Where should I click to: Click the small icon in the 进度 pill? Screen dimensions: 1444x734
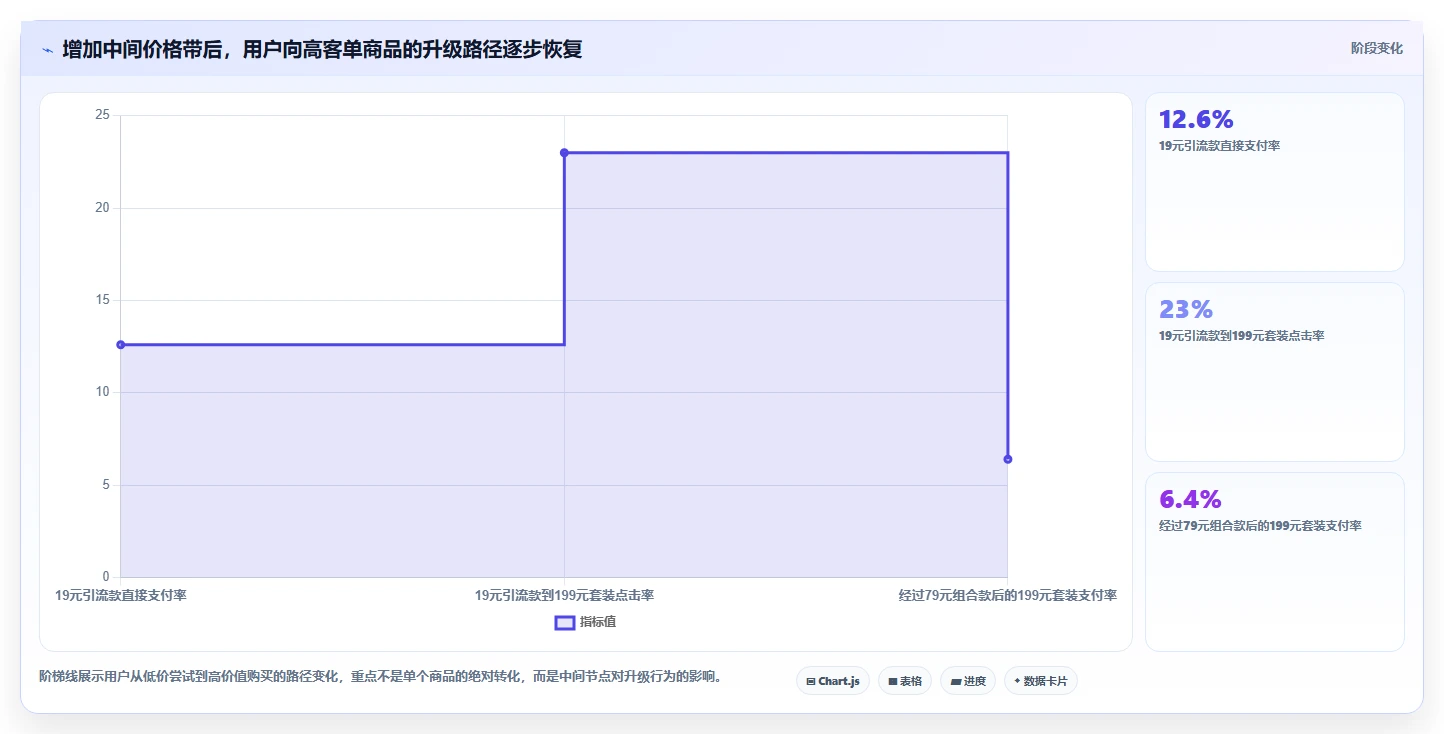955,681
